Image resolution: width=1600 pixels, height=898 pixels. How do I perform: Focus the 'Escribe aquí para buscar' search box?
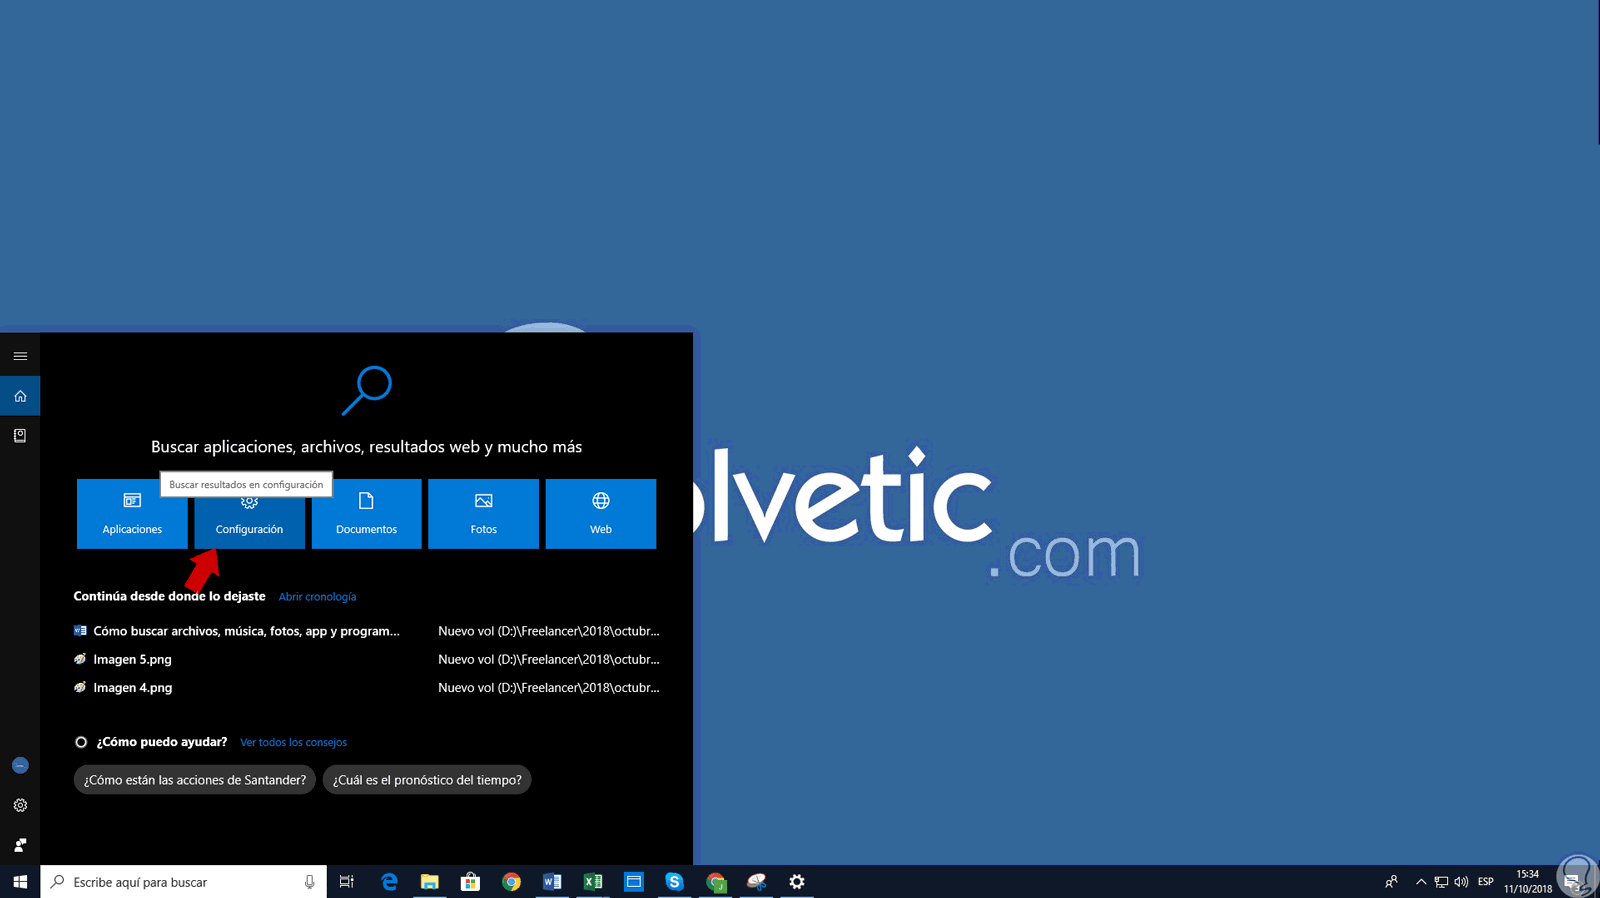coord(184,882)
